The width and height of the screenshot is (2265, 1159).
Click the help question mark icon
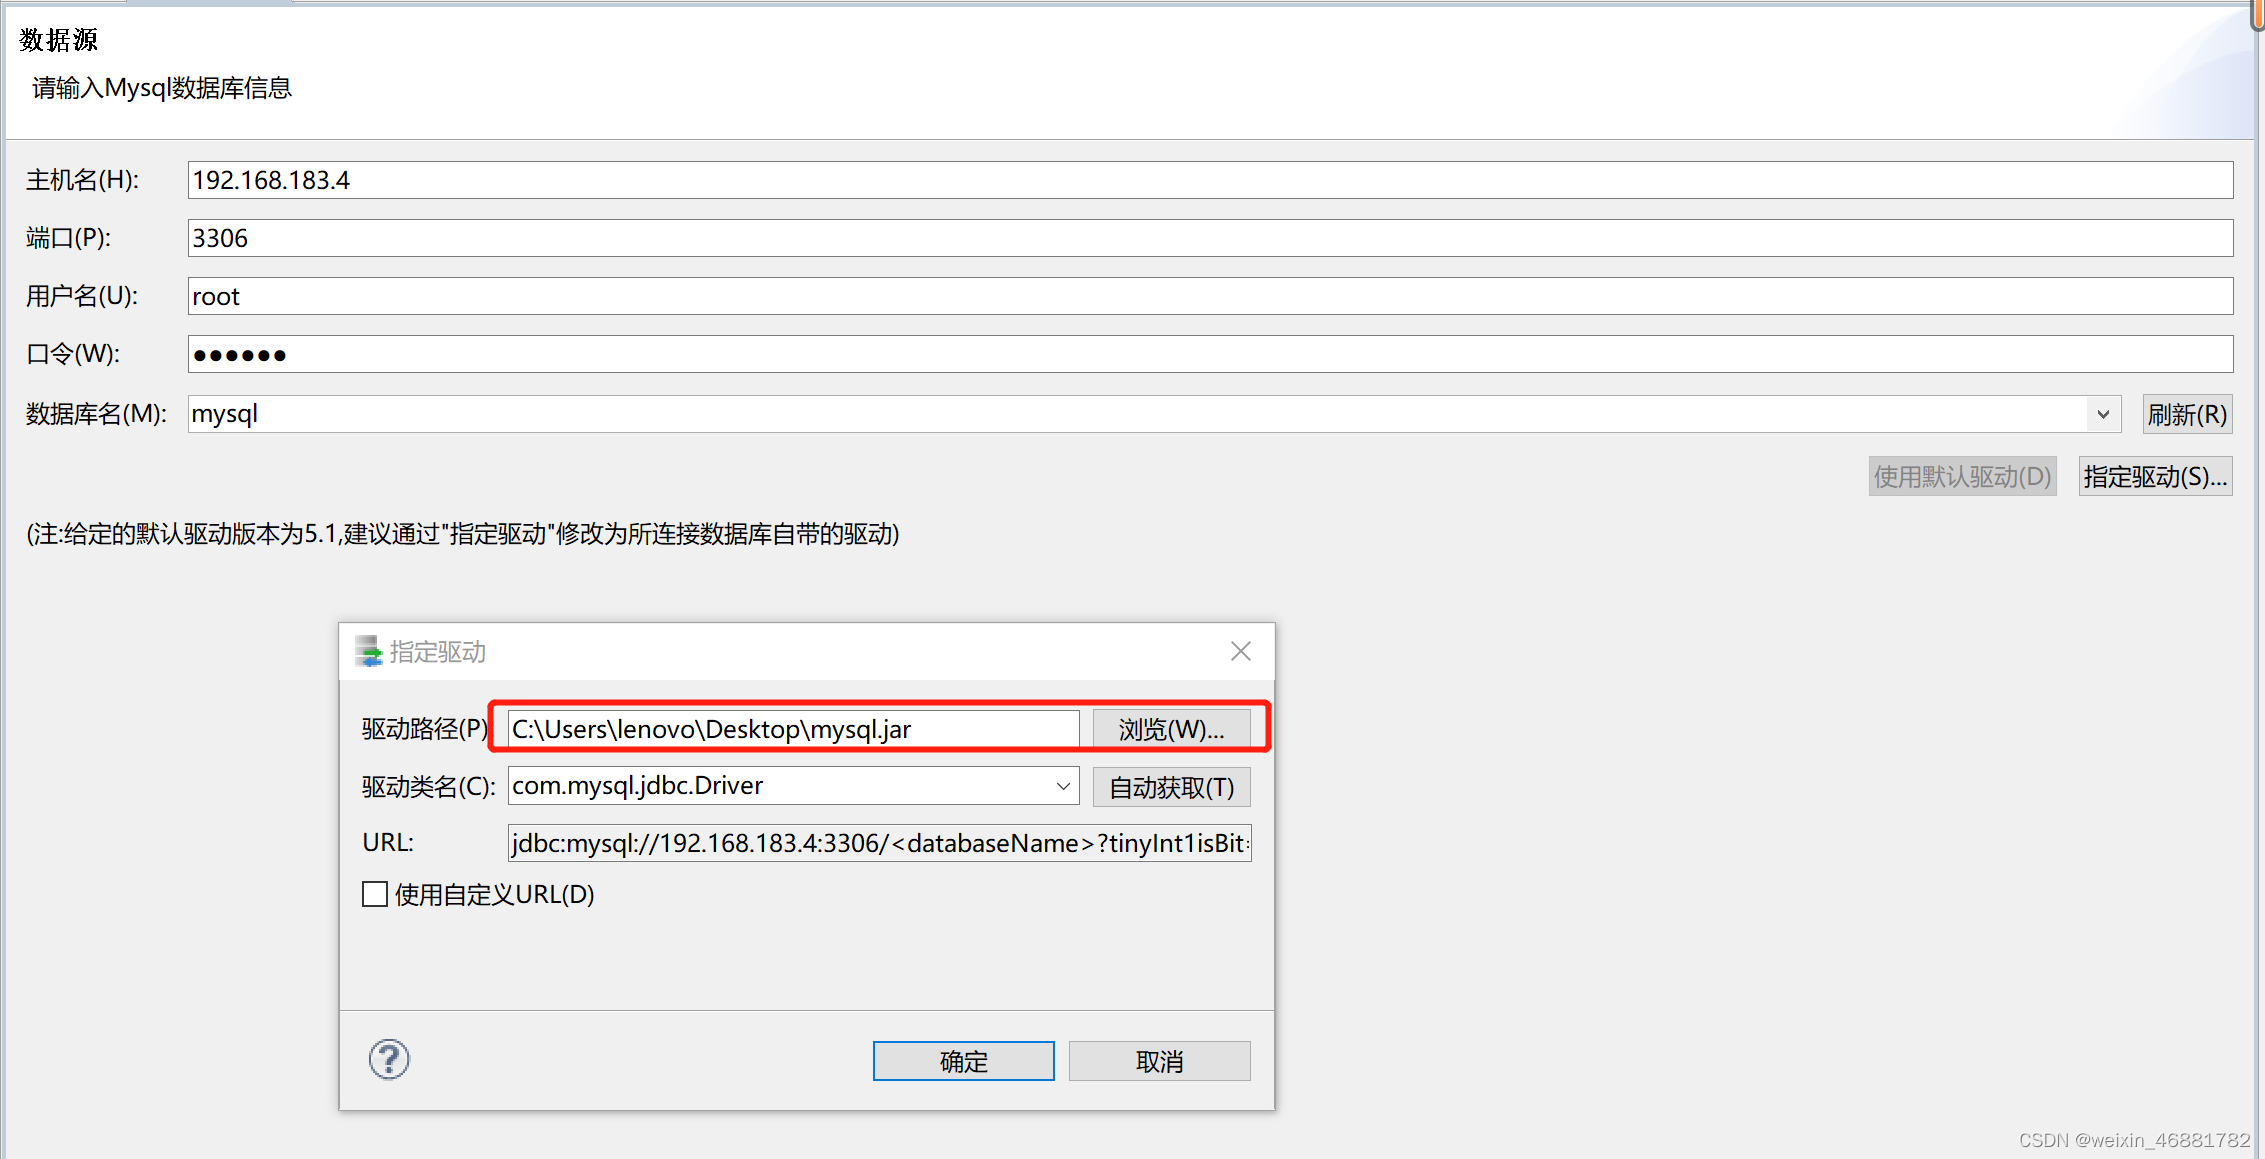pos(389,1059)
